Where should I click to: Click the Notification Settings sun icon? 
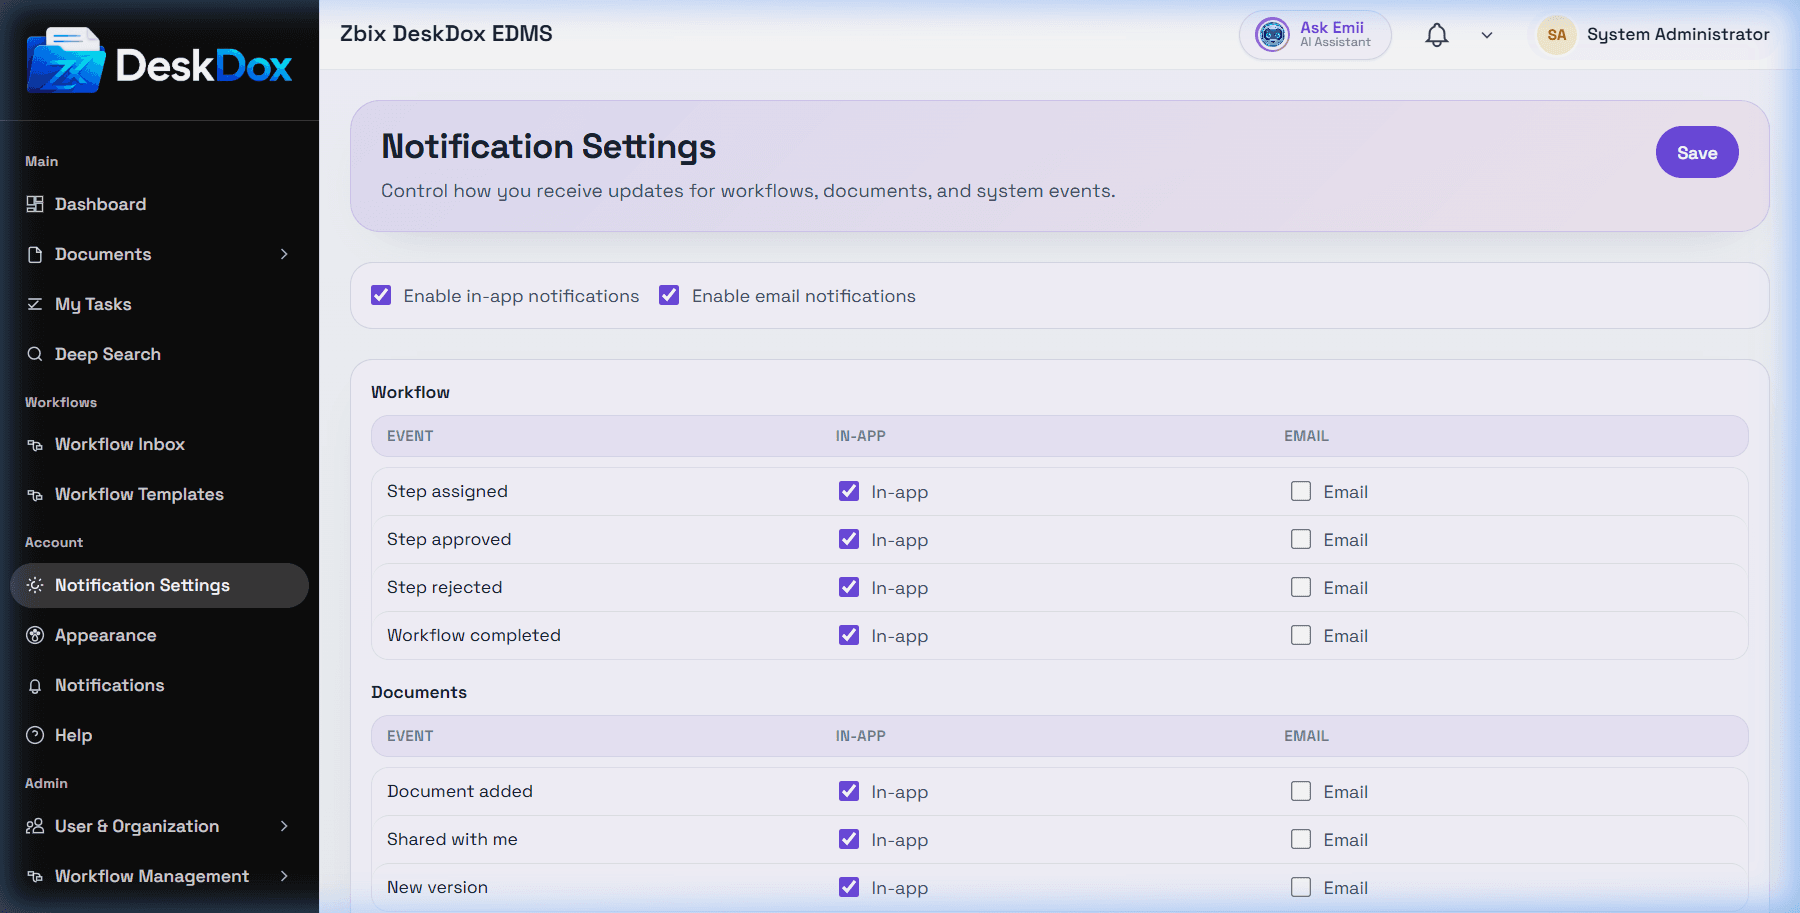click(x=35, y=585)
